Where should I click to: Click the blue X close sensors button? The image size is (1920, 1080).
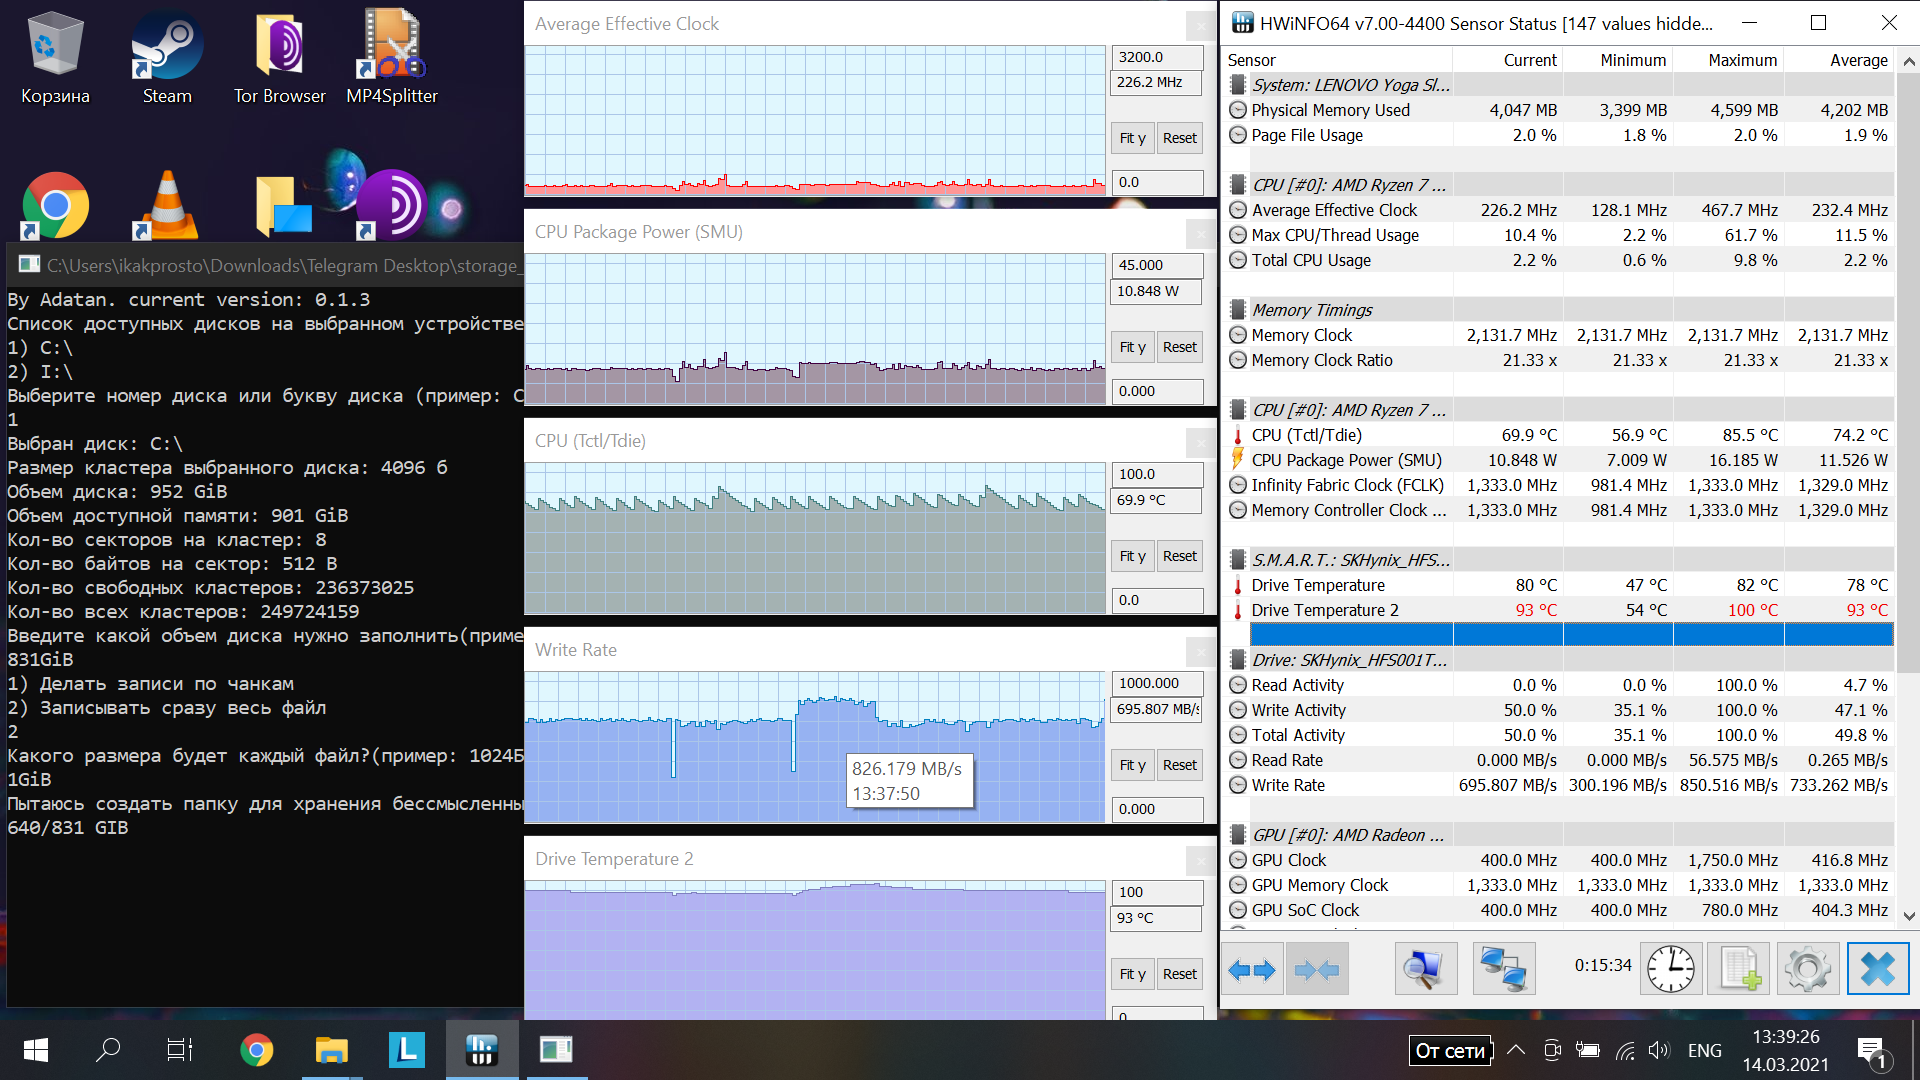click(1877, 969)
